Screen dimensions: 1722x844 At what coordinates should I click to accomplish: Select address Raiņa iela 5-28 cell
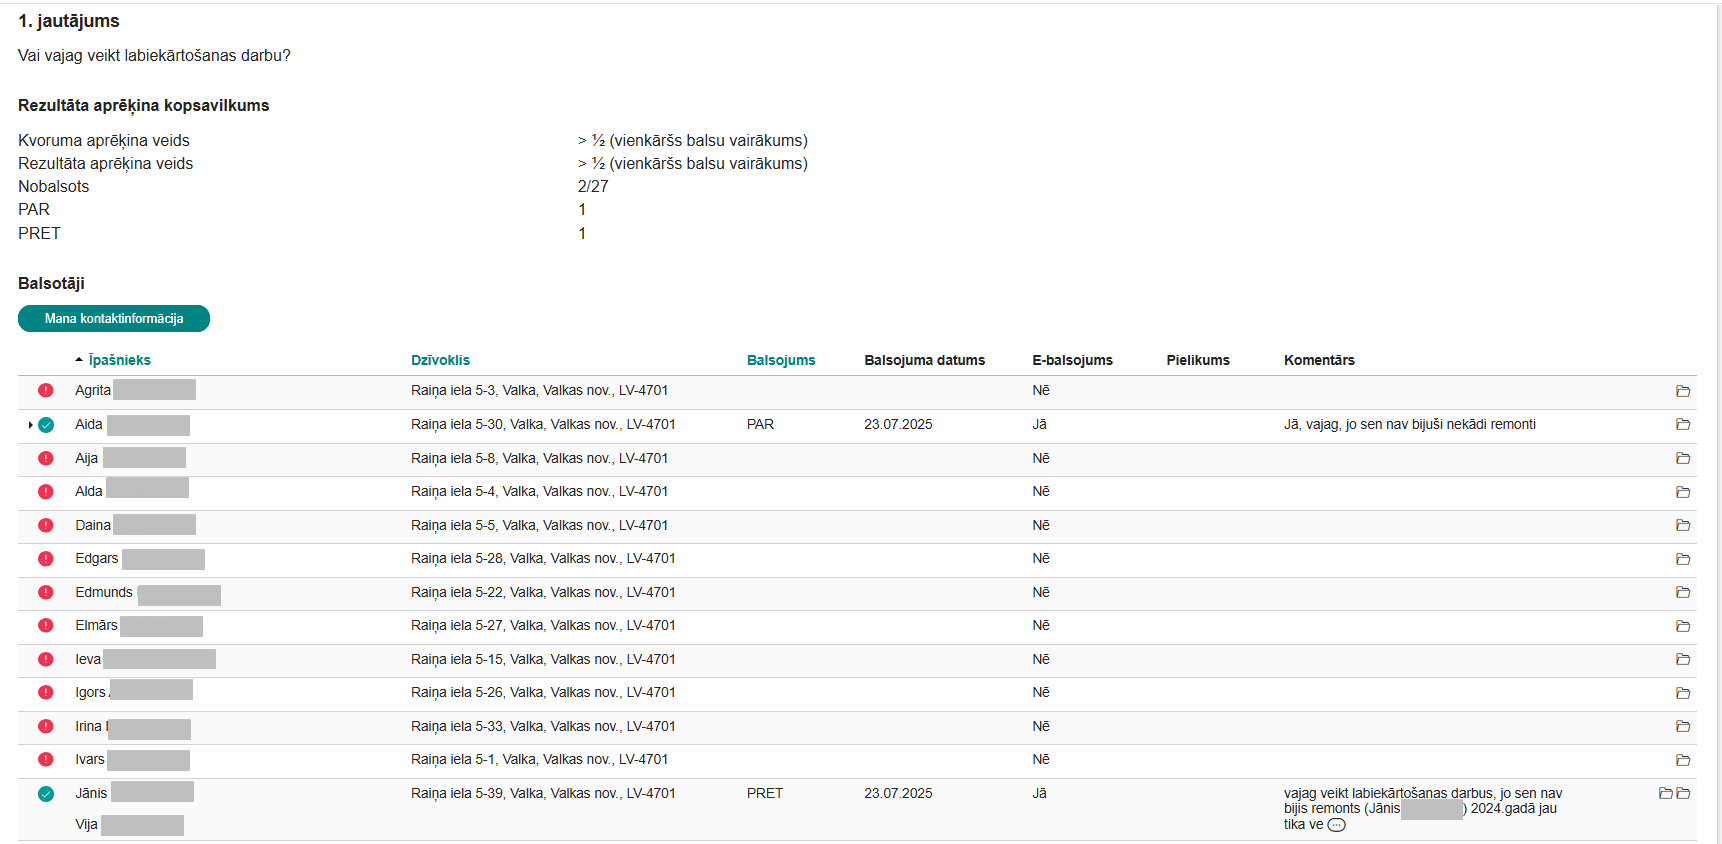(543, 559)
